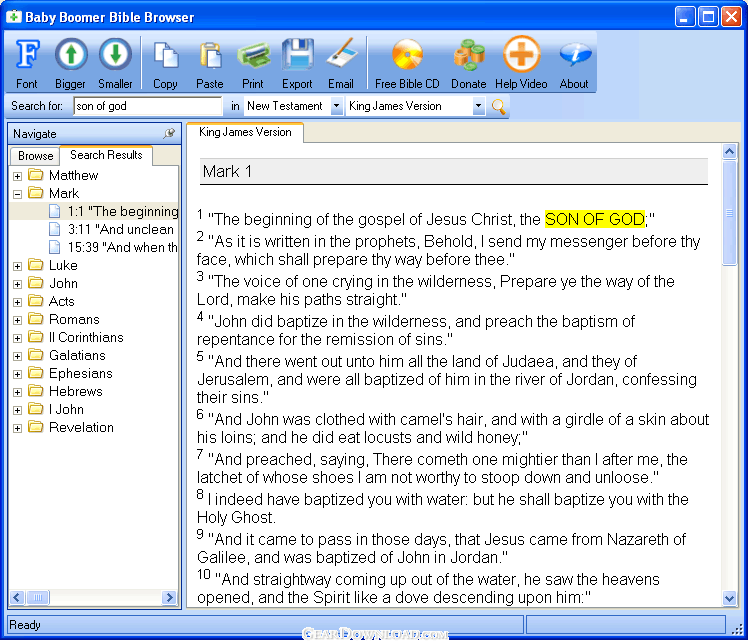This screenshot has height=642, width=750.
Task: Select the Luke folder icon
Action: [36, 265]
